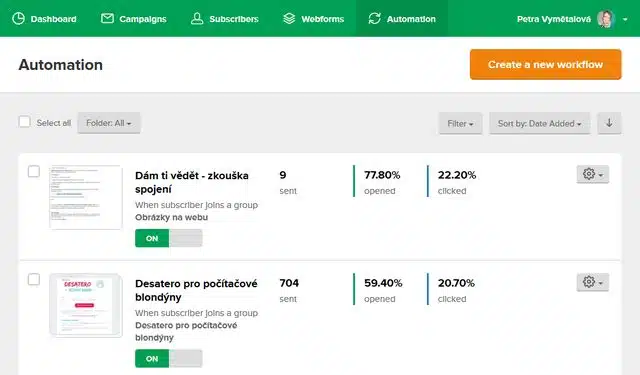
Task: Toggle sort direction arrow button
Action: click(x=609, y=123)
